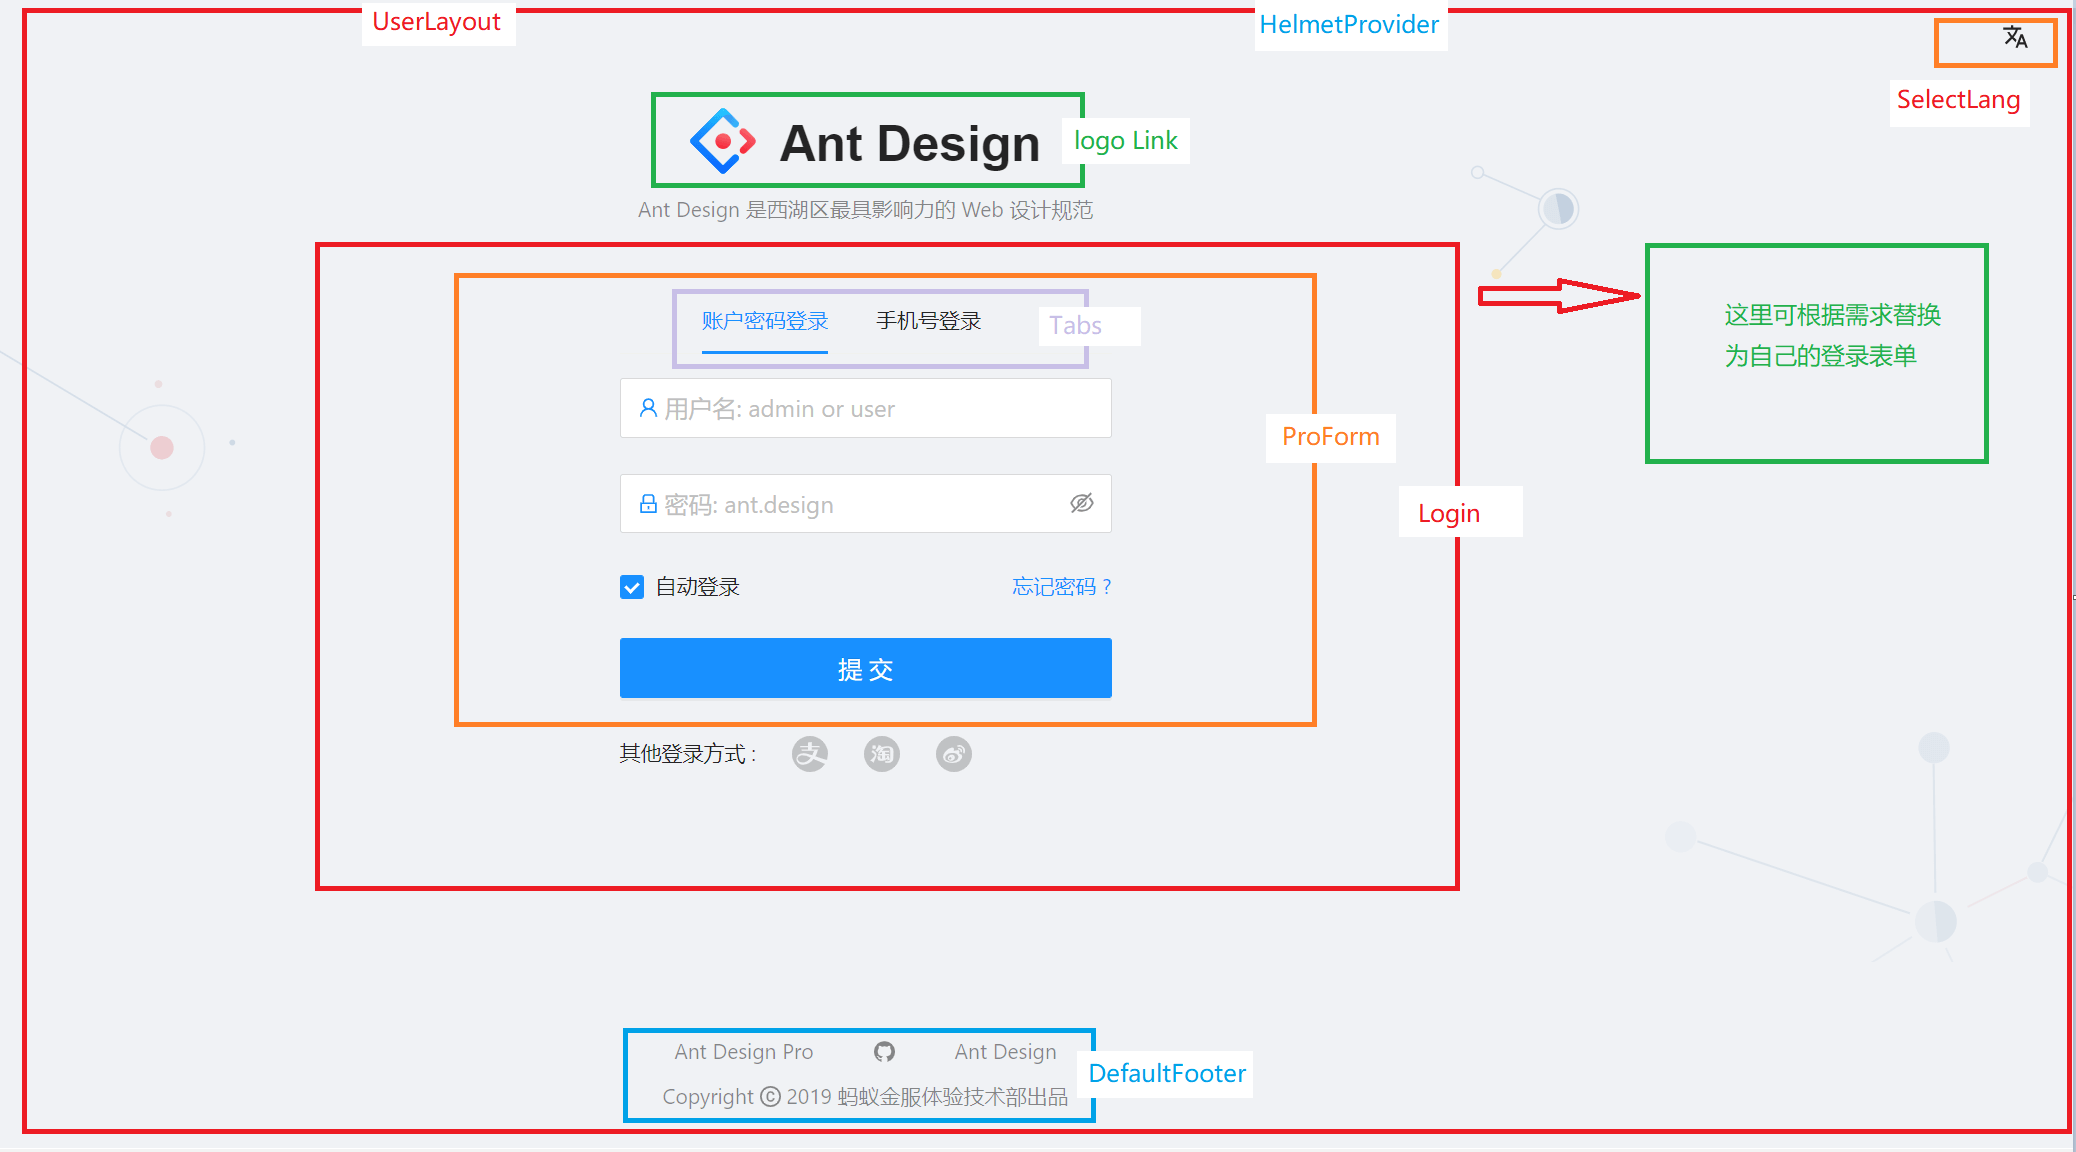
Task: Open the Ant Design Pro footer link
Action: (744, 1052)
